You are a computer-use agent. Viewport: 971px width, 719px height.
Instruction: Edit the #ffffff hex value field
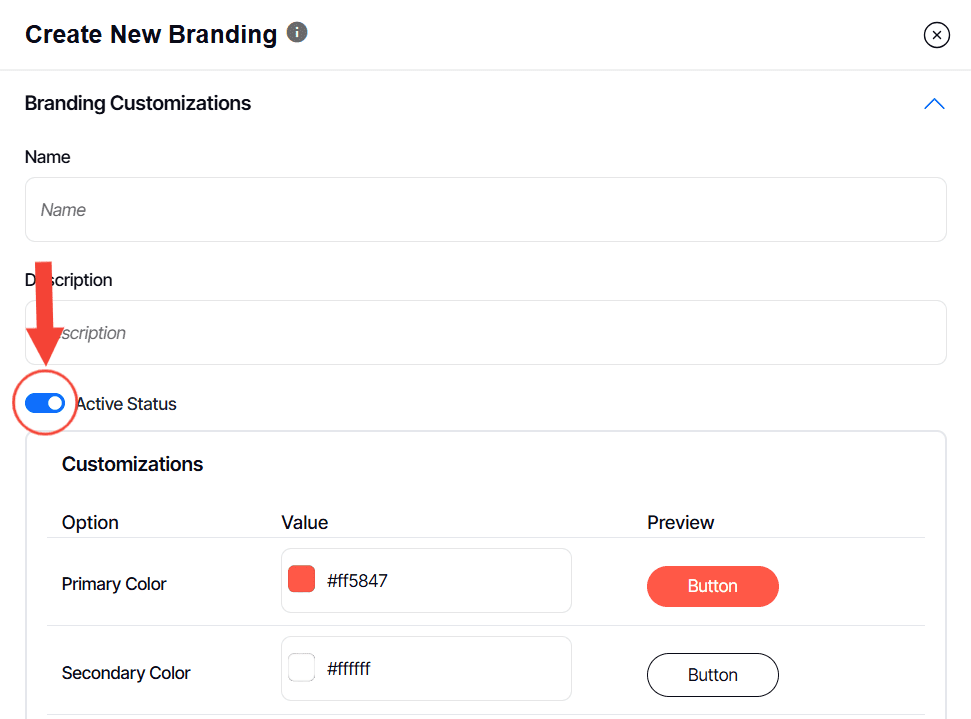[440, 668]
